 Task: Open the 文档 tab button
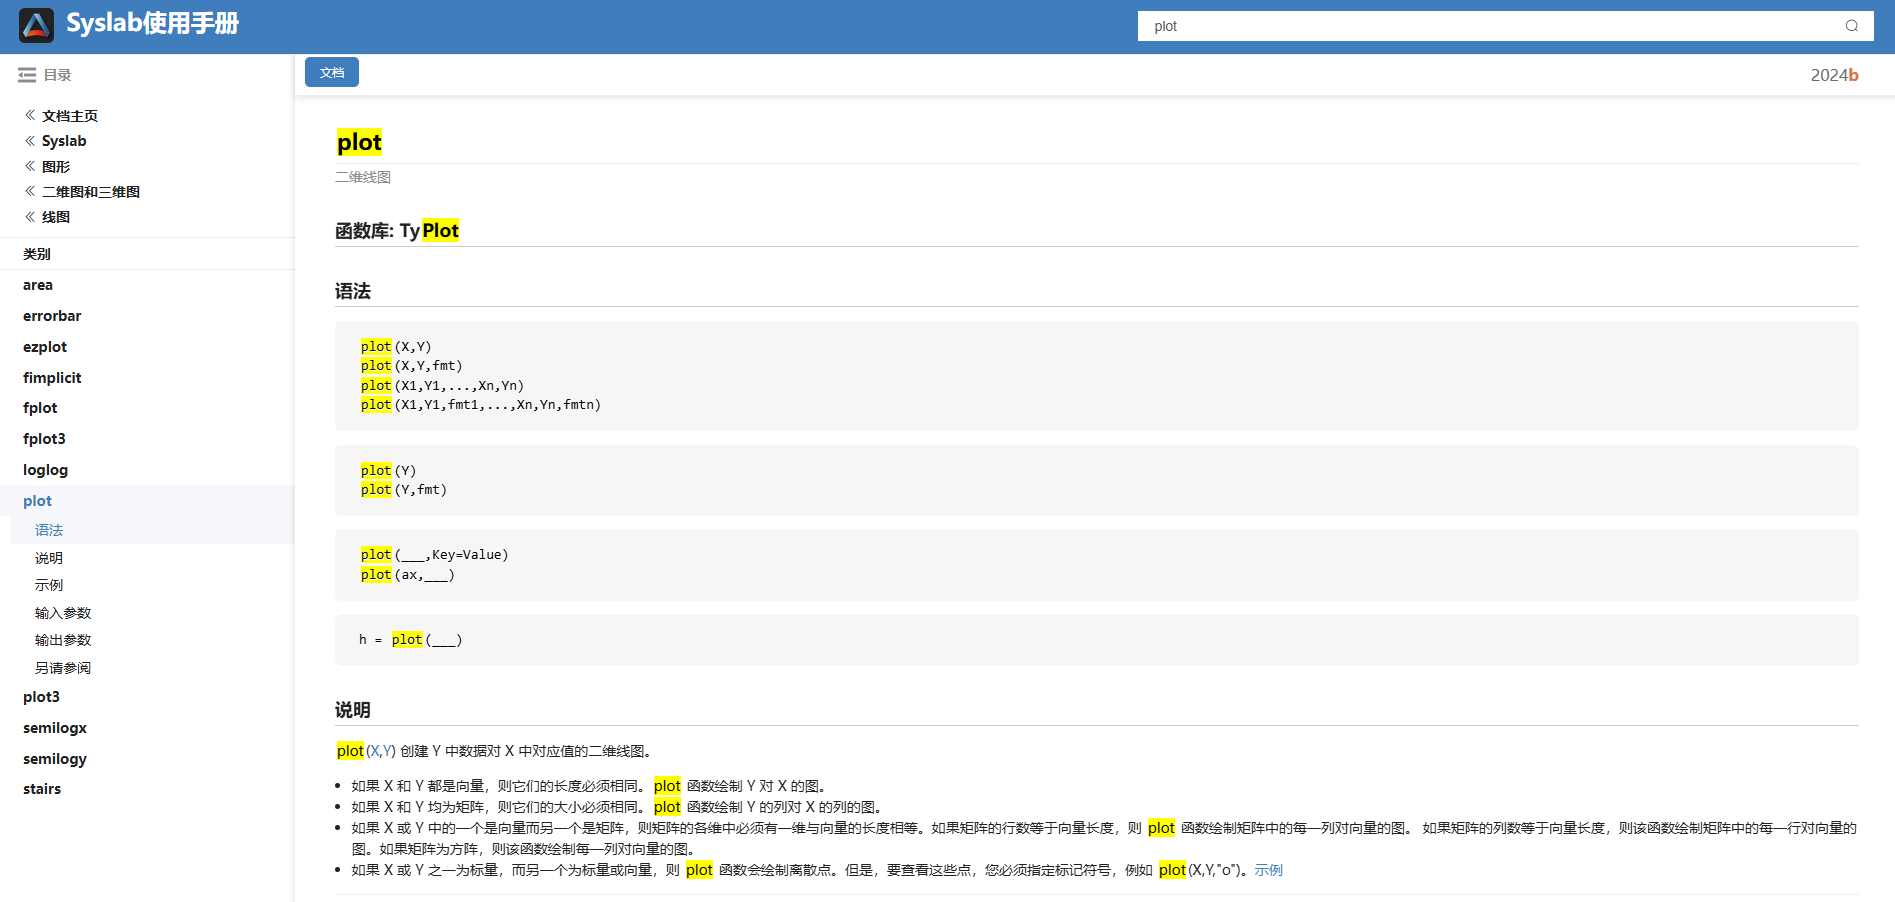pyautogui.click(x=332, y=72)
